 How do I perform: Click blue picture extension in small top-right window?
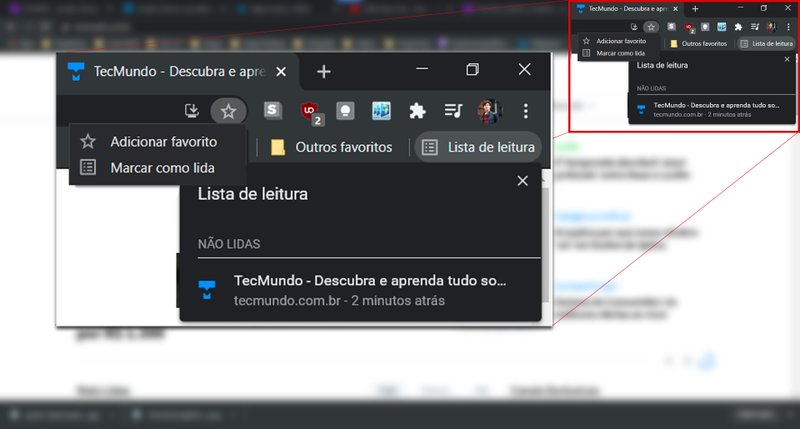(x=721, y=27)
